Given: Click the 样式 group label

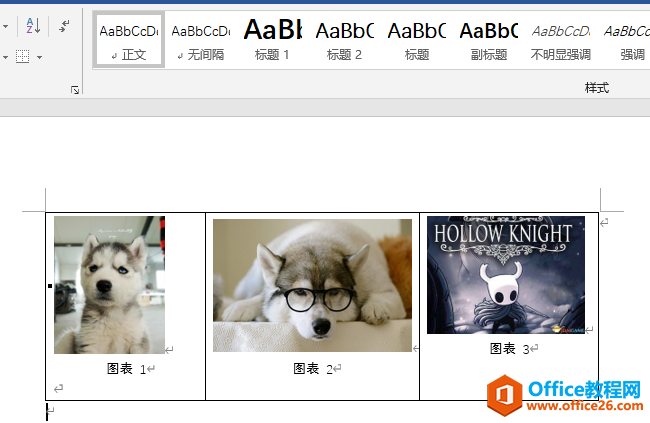Looking at the screenshot, I should (597, 88).
